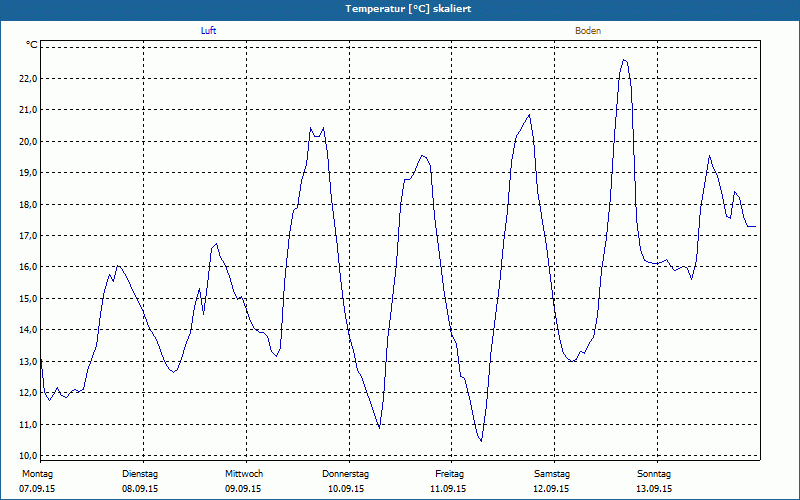Select the 14,0 y-axis label

coord(28,330)
